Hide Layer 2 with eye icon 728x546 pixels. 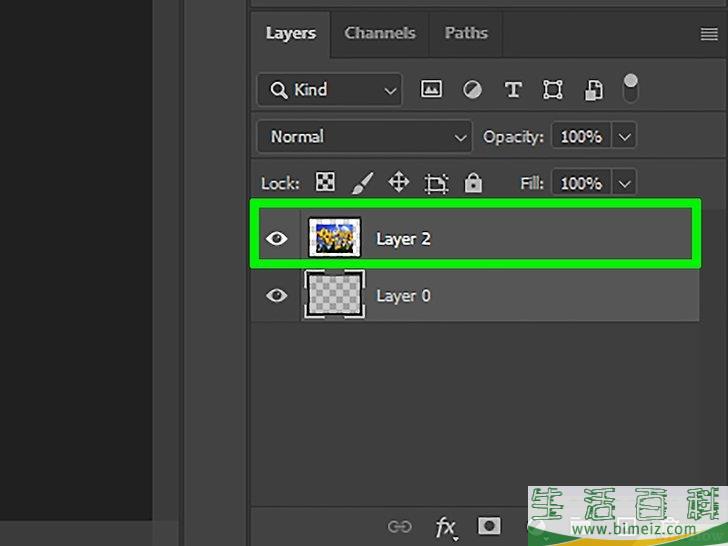(277, 239)
